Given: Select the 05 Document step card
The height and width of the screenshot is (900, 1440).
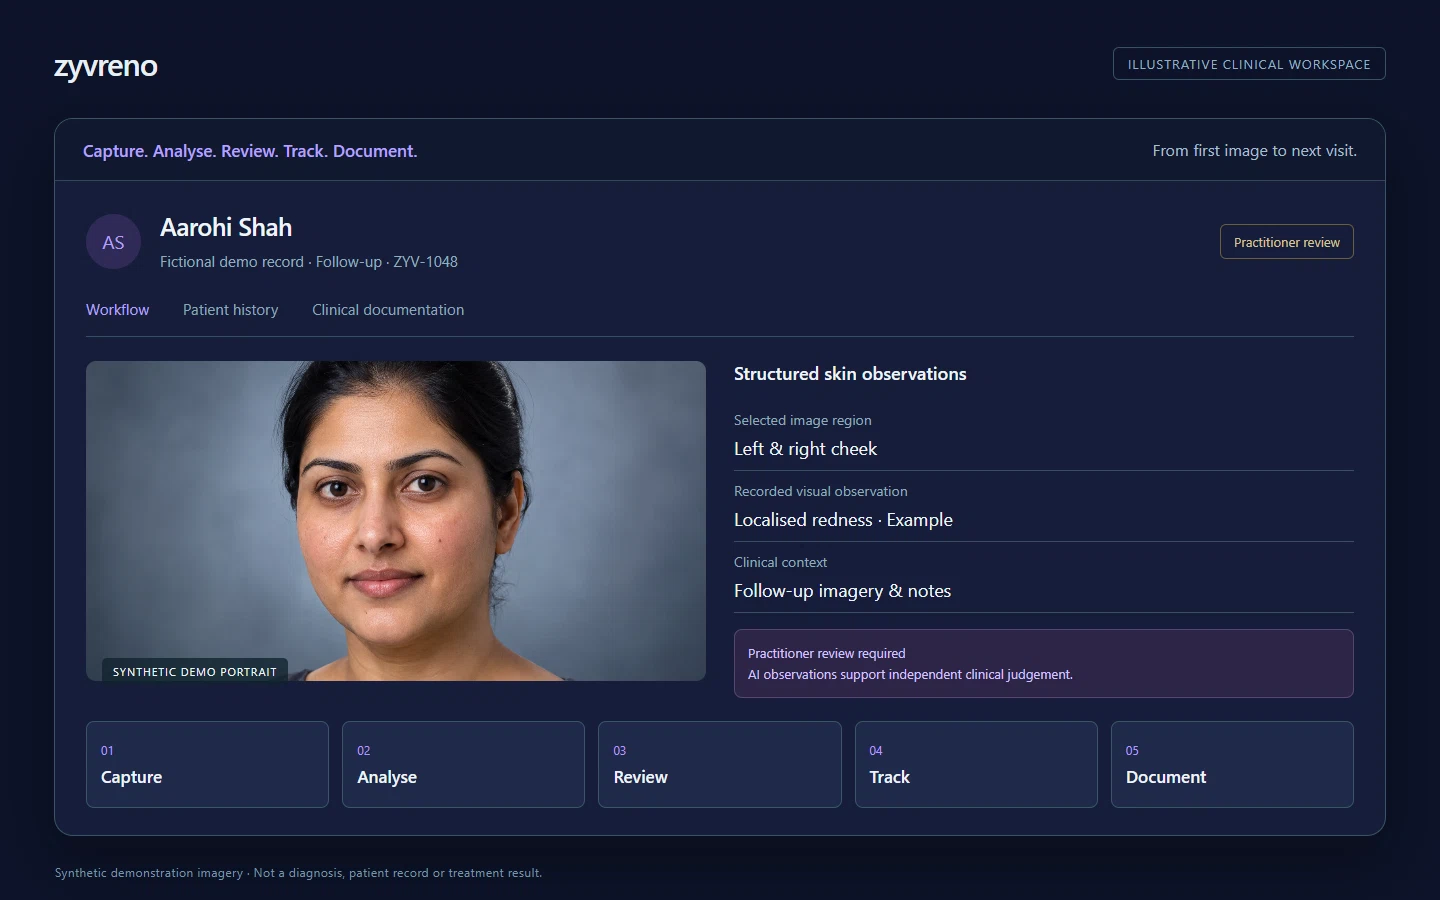Looking at the screenshot, I should tap(1232, 764).
